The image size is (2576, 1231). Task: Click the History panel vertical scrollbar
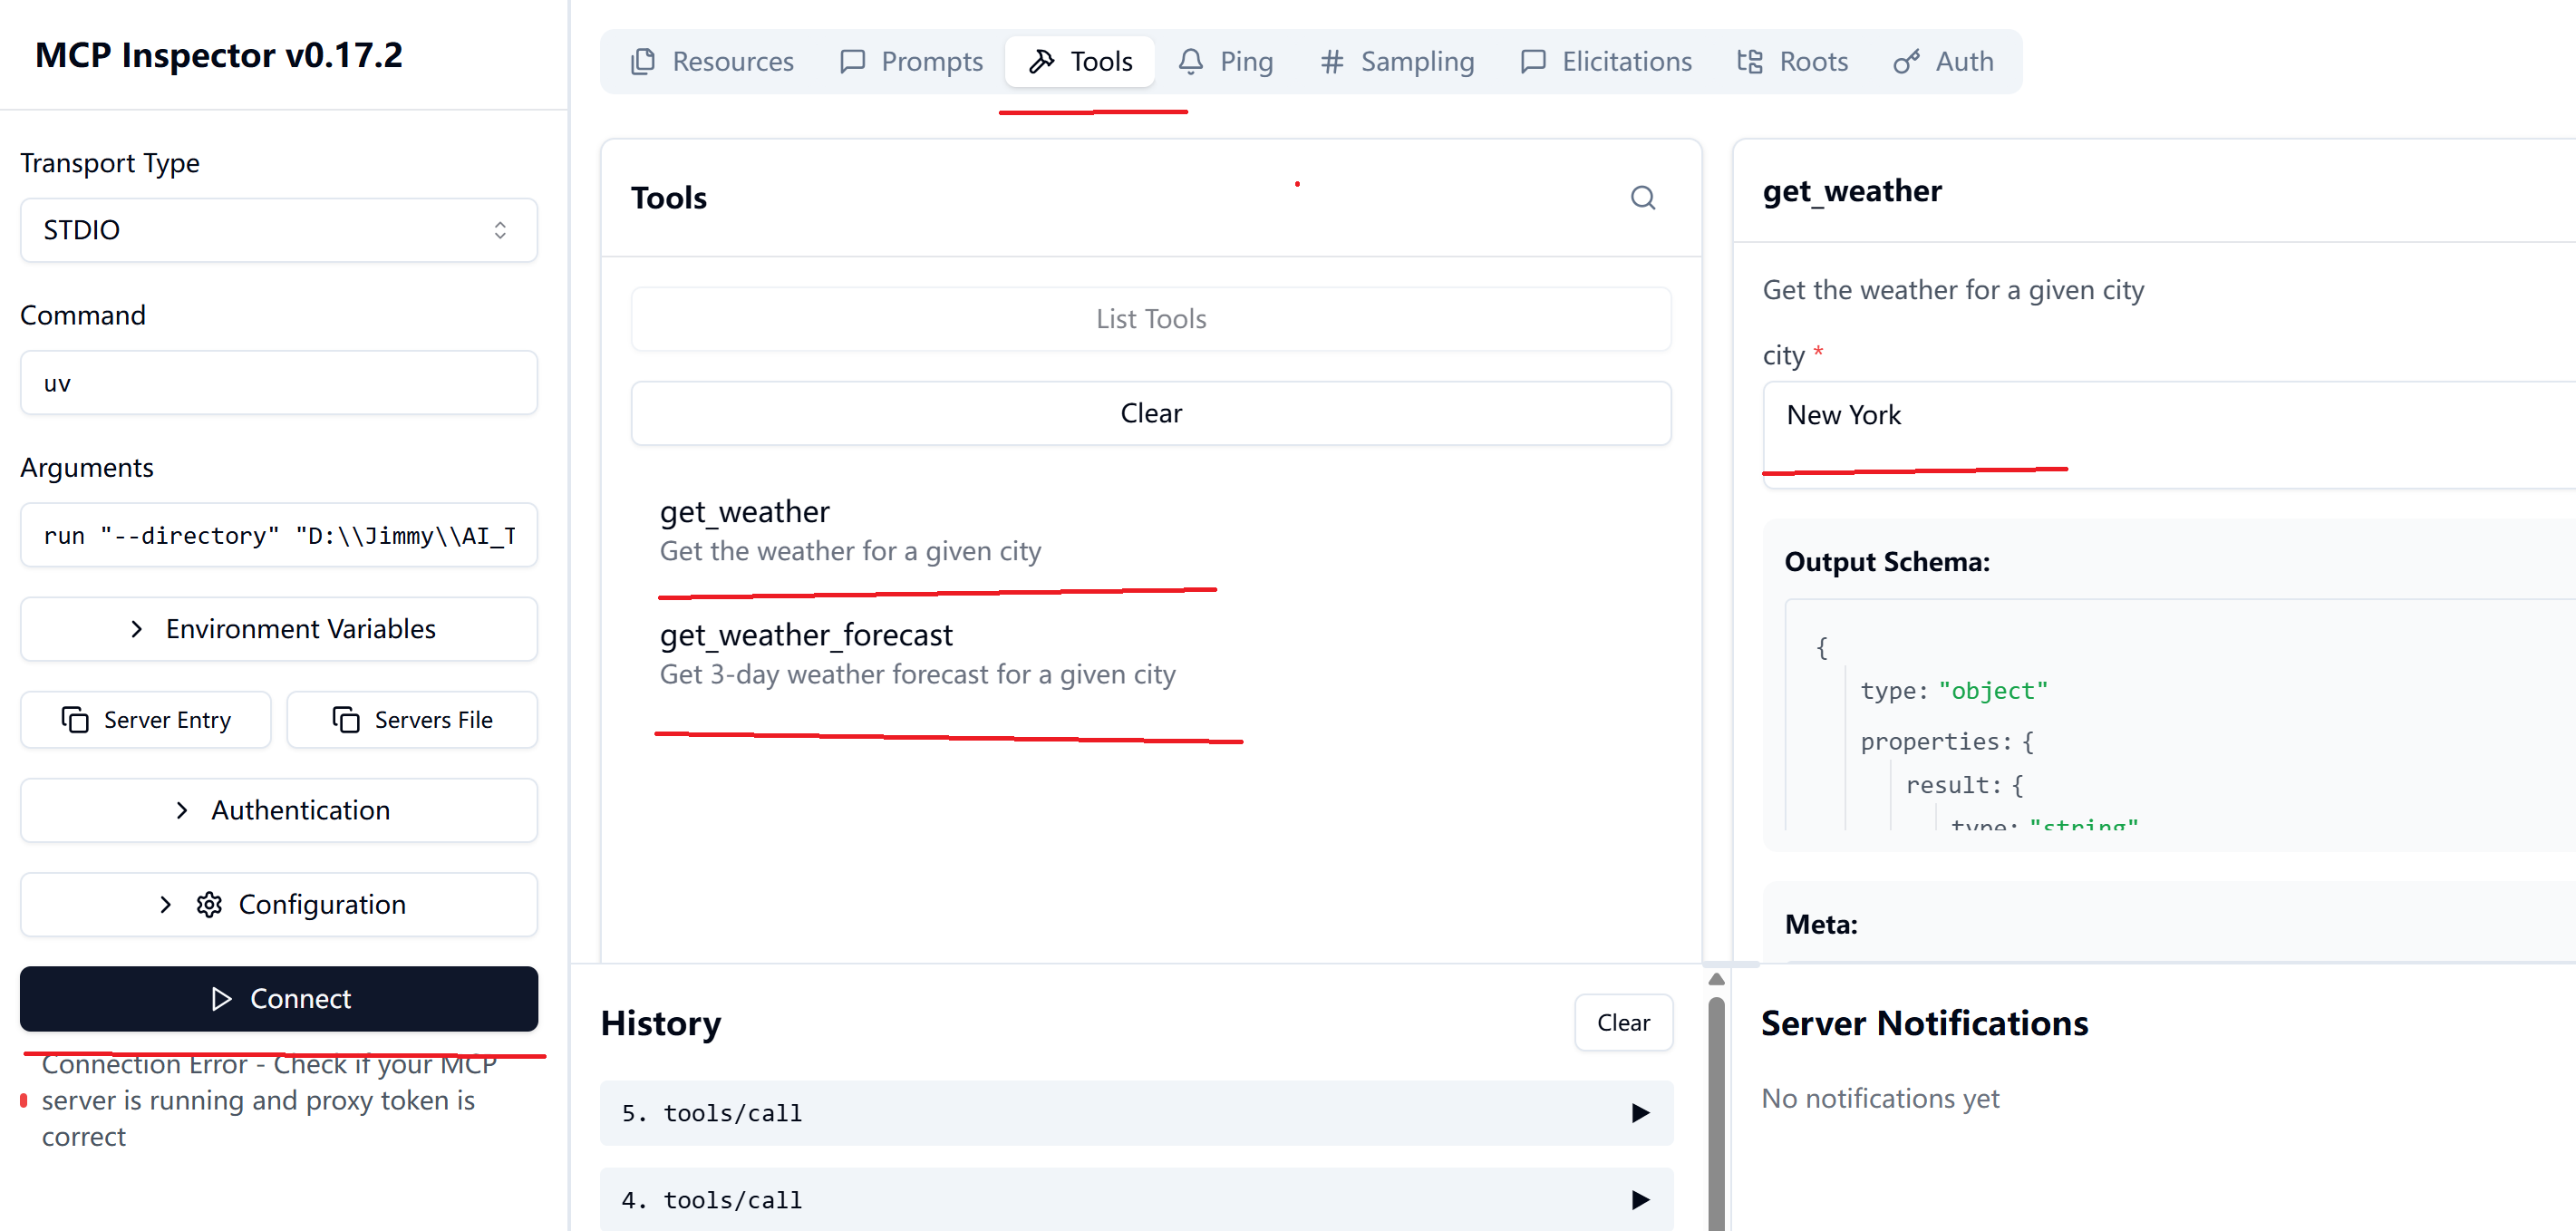coord(1716,1110)
